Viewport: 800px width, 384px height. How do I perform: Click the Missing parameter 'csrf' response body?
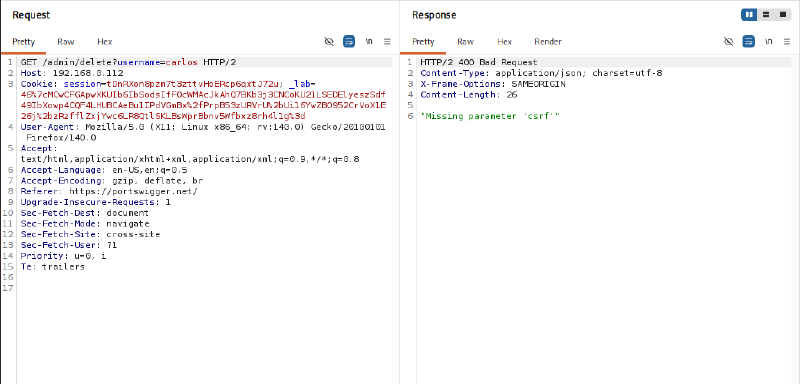click(x=490, y=116)
